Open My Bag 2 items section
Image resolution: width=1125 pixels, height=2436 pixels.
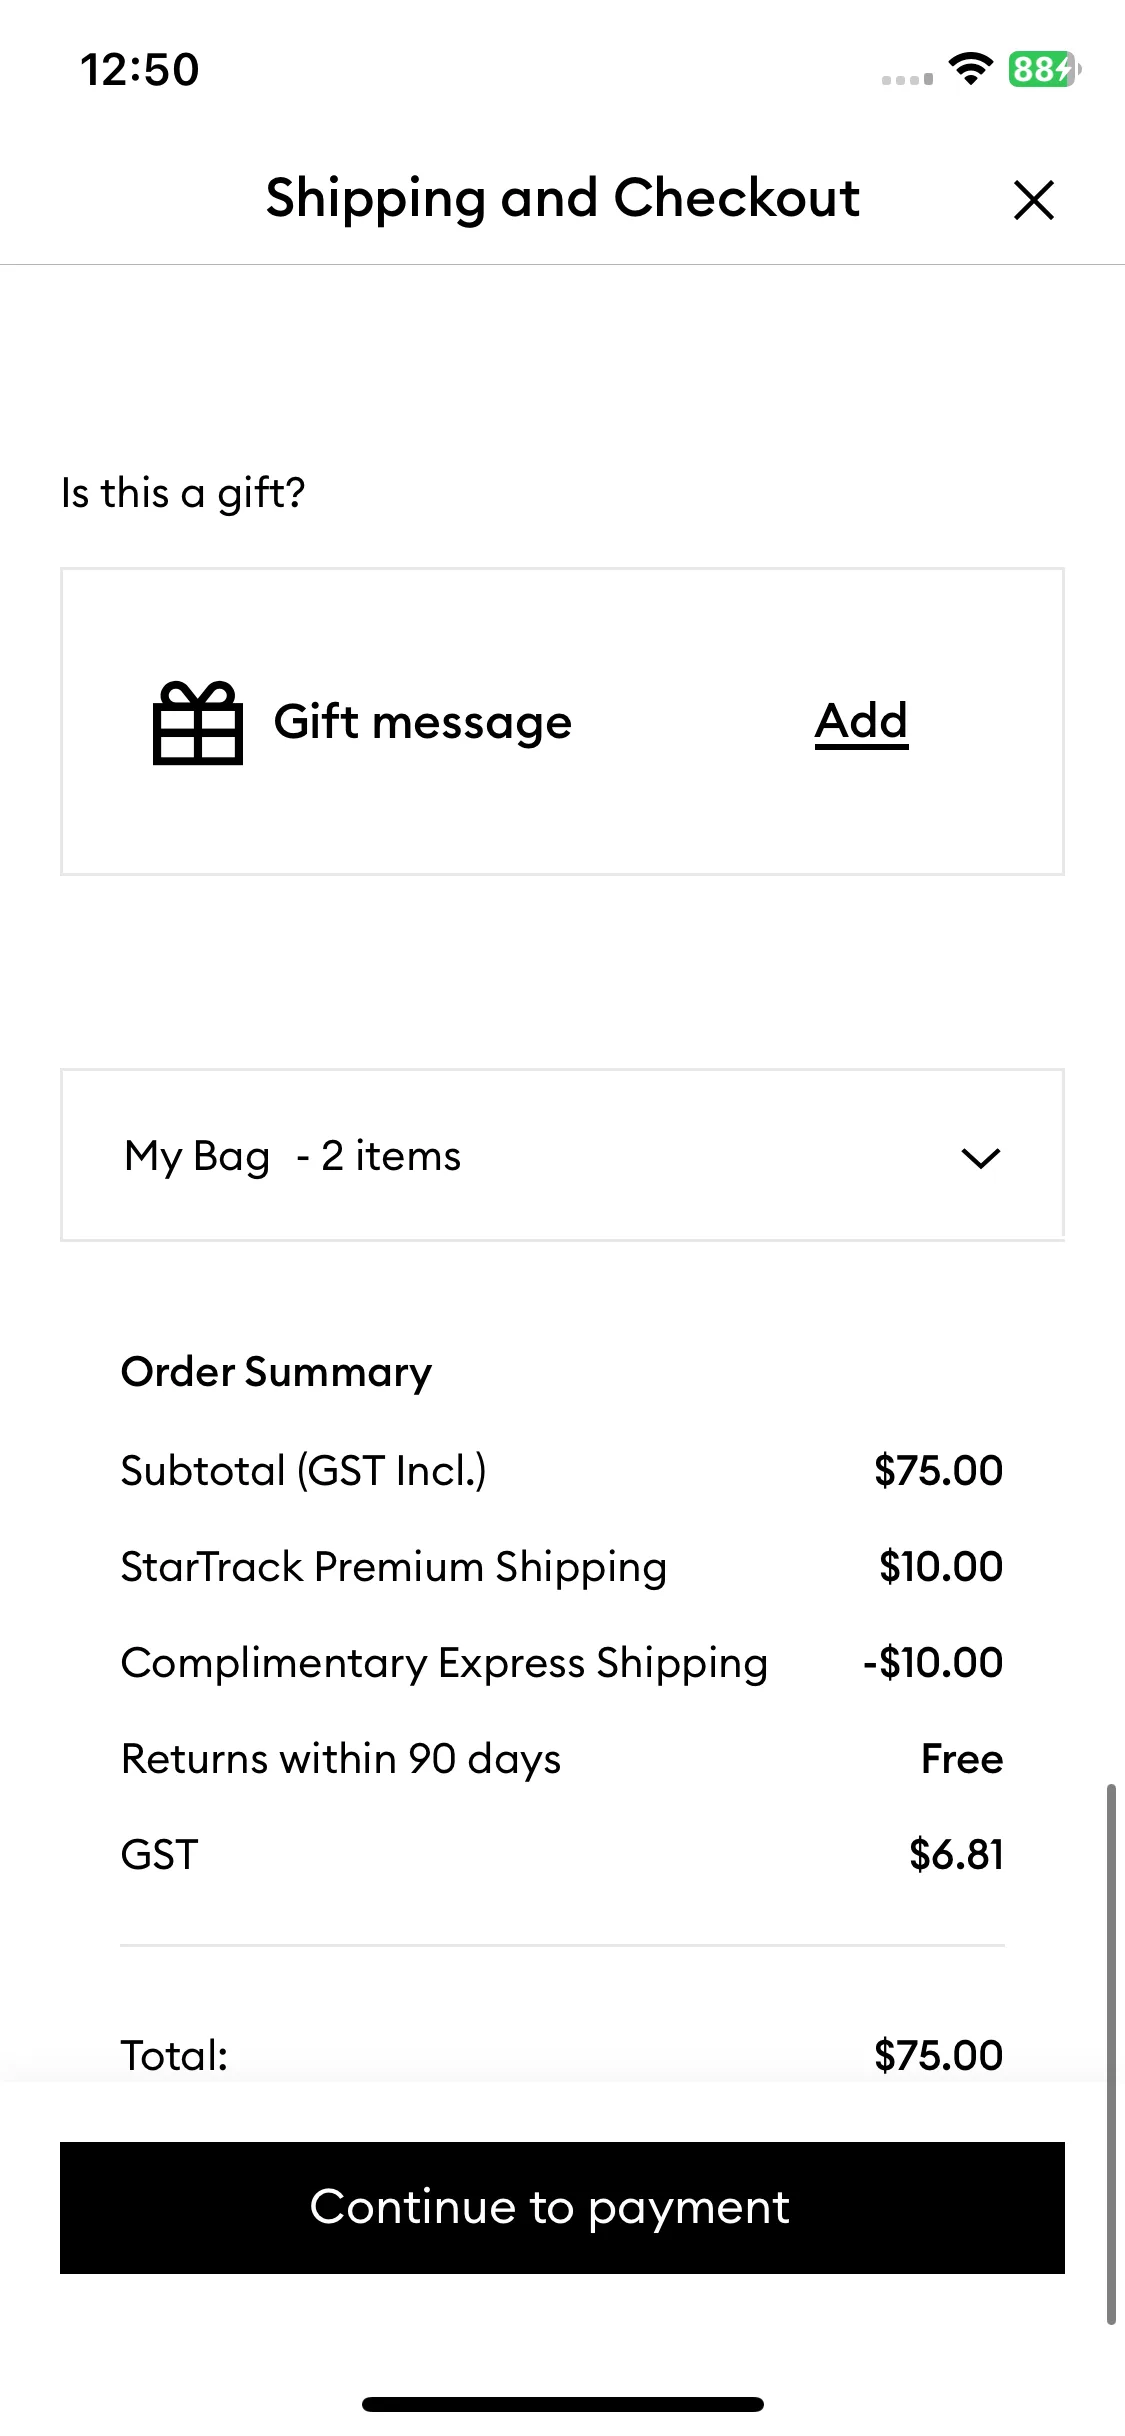tap(562, 1155)
